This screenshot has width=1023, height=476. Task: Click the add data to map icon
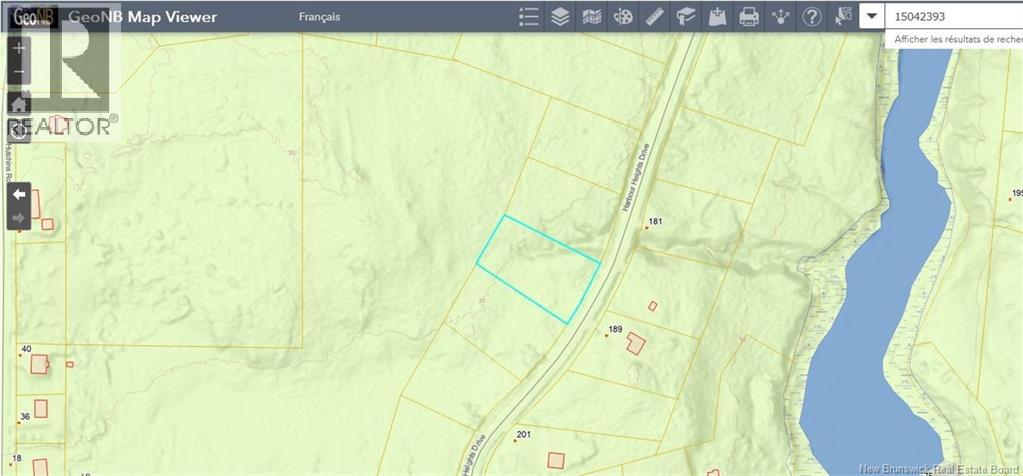coord(717,17)
